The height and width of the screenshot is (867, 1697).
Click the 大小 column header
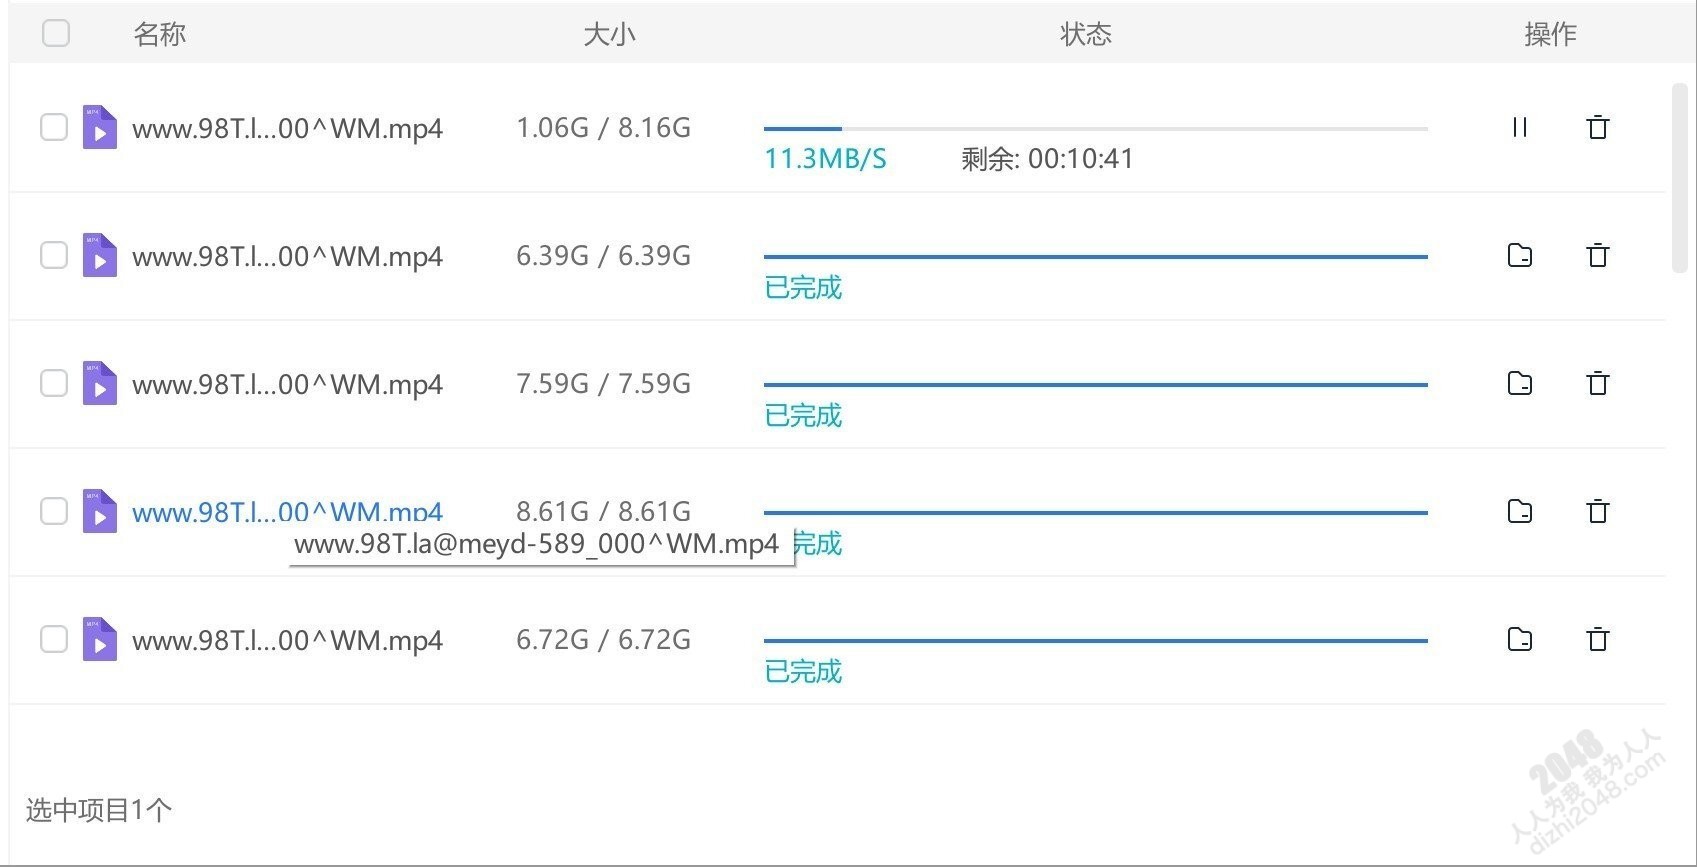point(609,34)
